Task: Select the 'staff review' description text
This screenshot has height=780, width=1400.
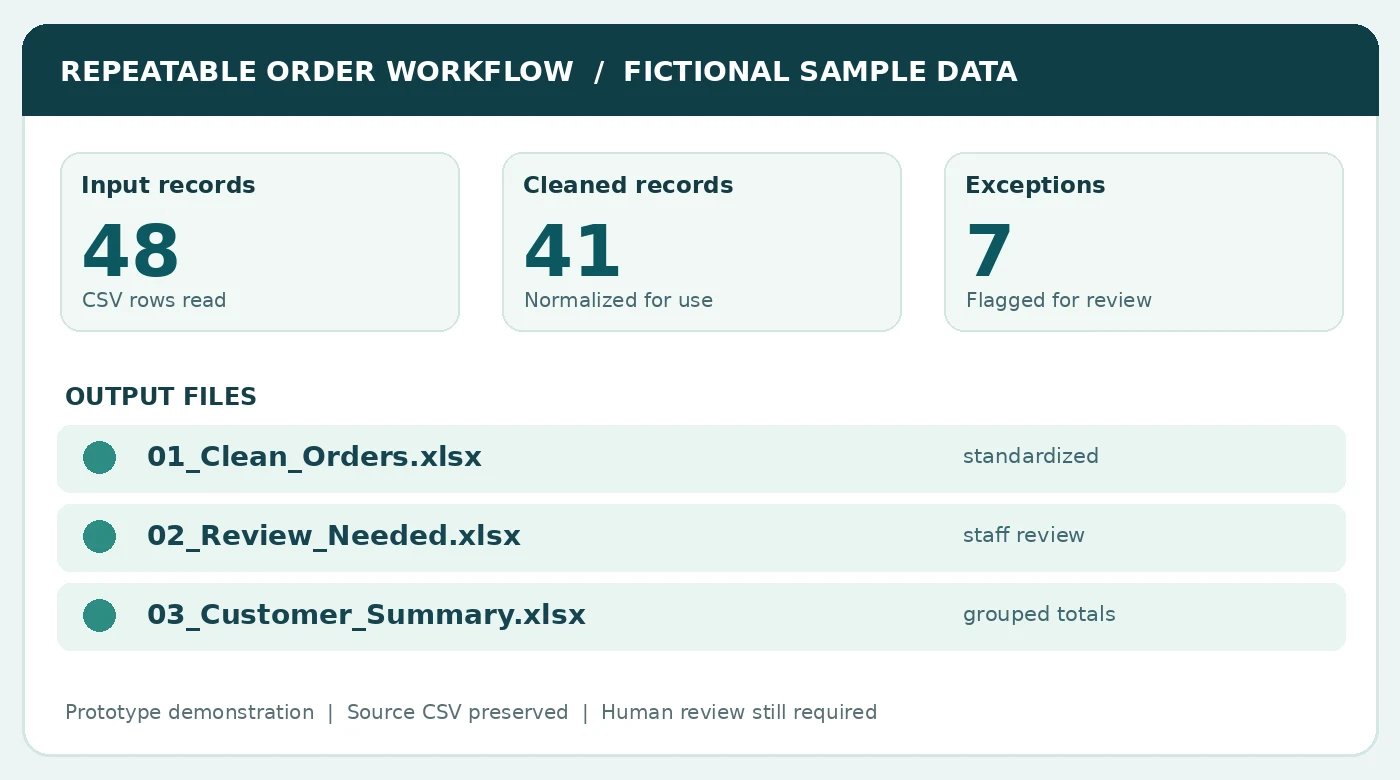Action: point(1024,535)
